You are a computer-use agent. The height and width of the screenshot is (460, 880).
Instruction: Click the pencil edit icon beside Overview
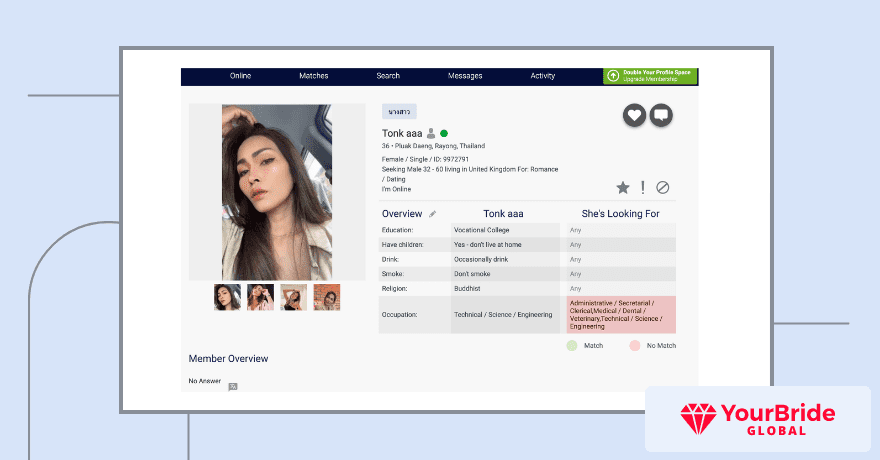(433, 214)
